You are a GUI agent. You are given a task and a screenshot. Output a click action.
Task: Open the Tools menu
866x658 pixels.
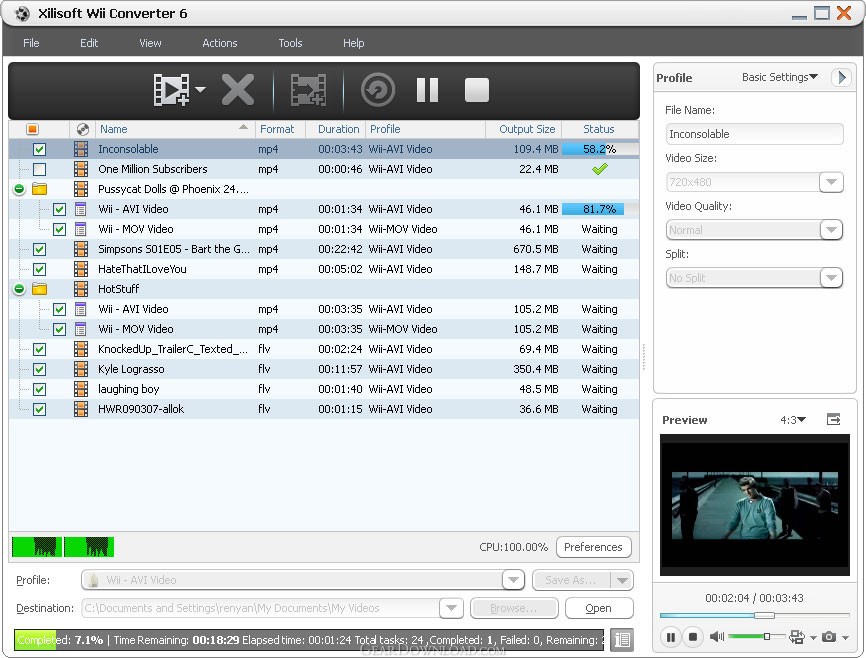290,43
